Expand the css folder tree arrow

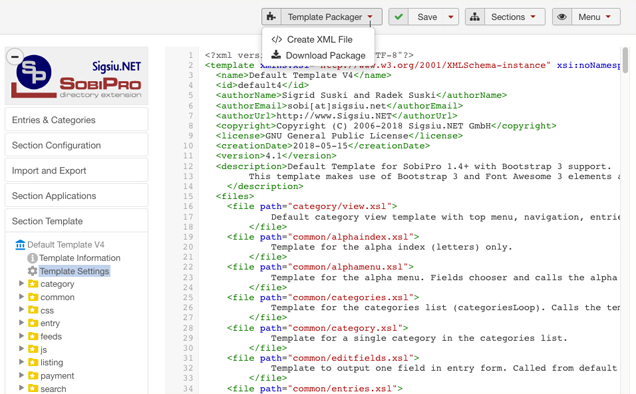(21, 310)
